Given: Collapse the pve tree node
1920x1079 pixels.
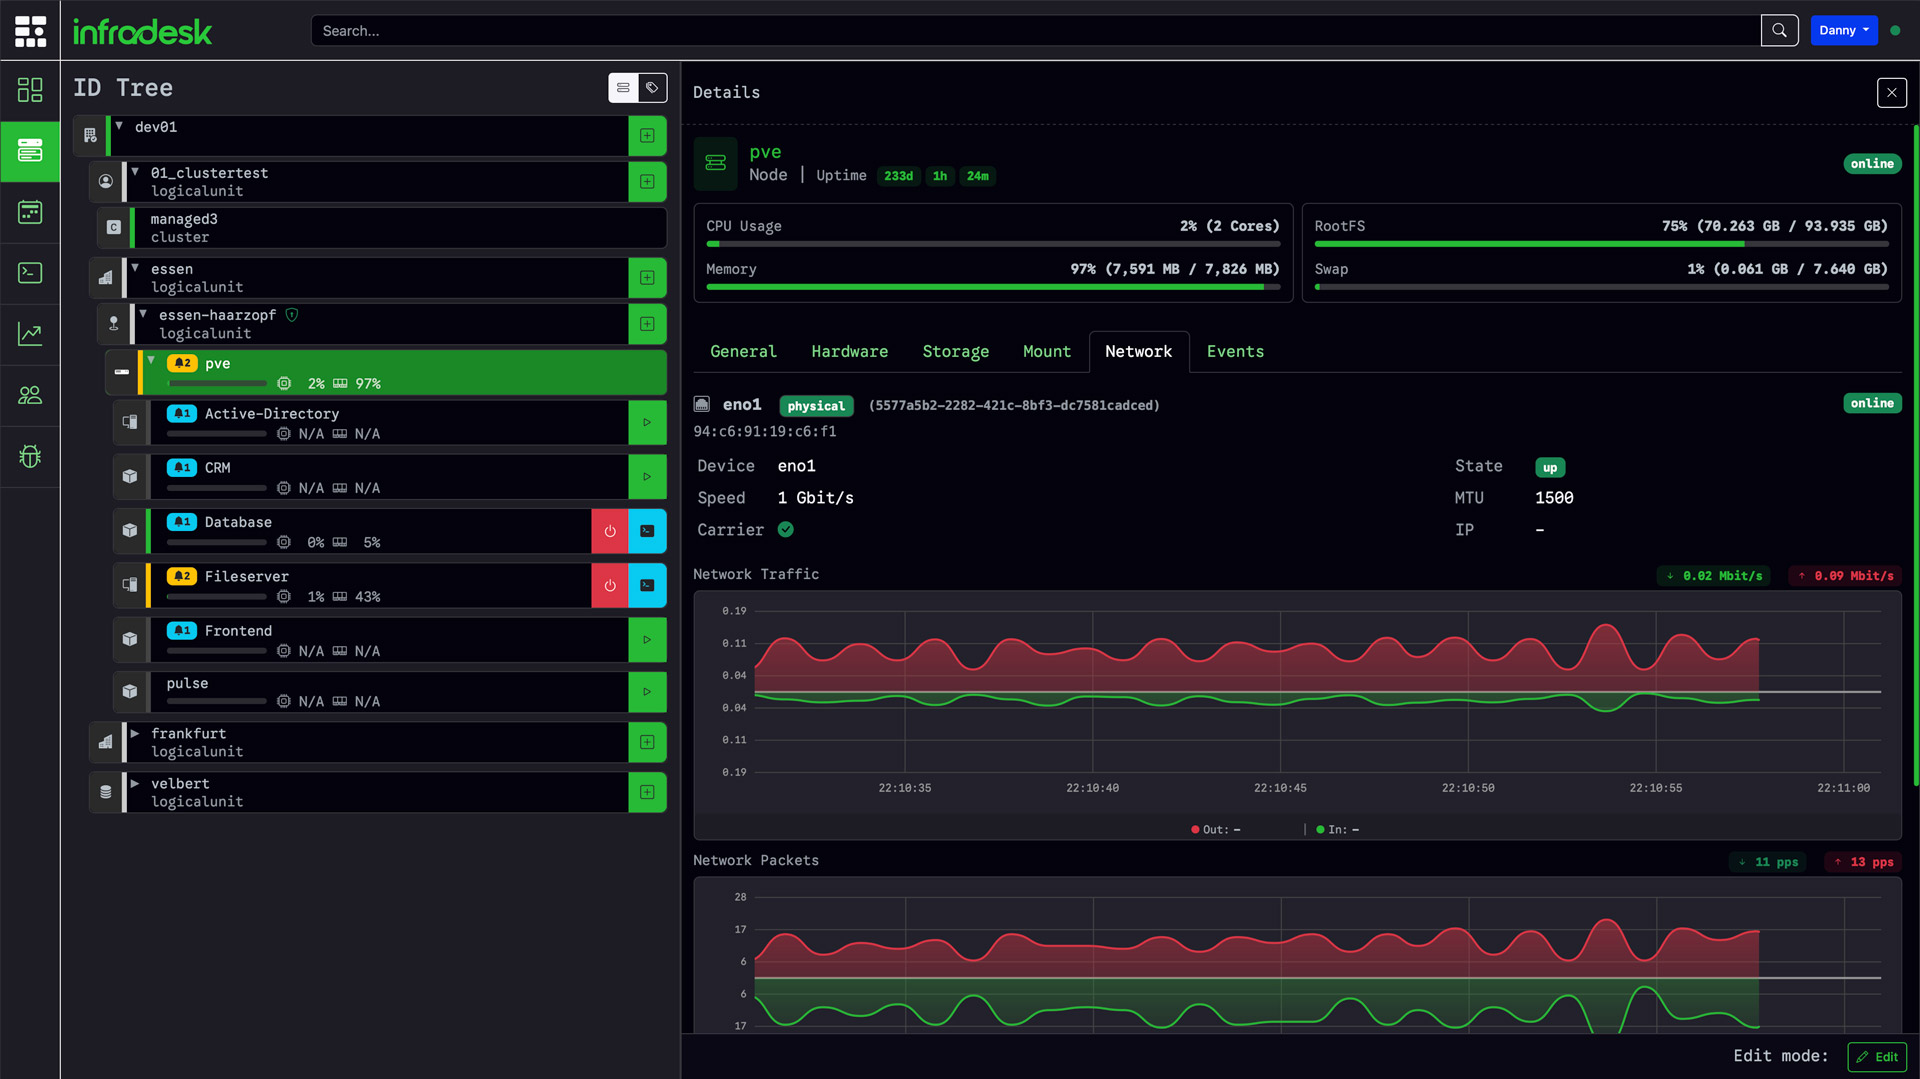Looking at the screenshot, I should pyautogui.click(x=151, y=361).
